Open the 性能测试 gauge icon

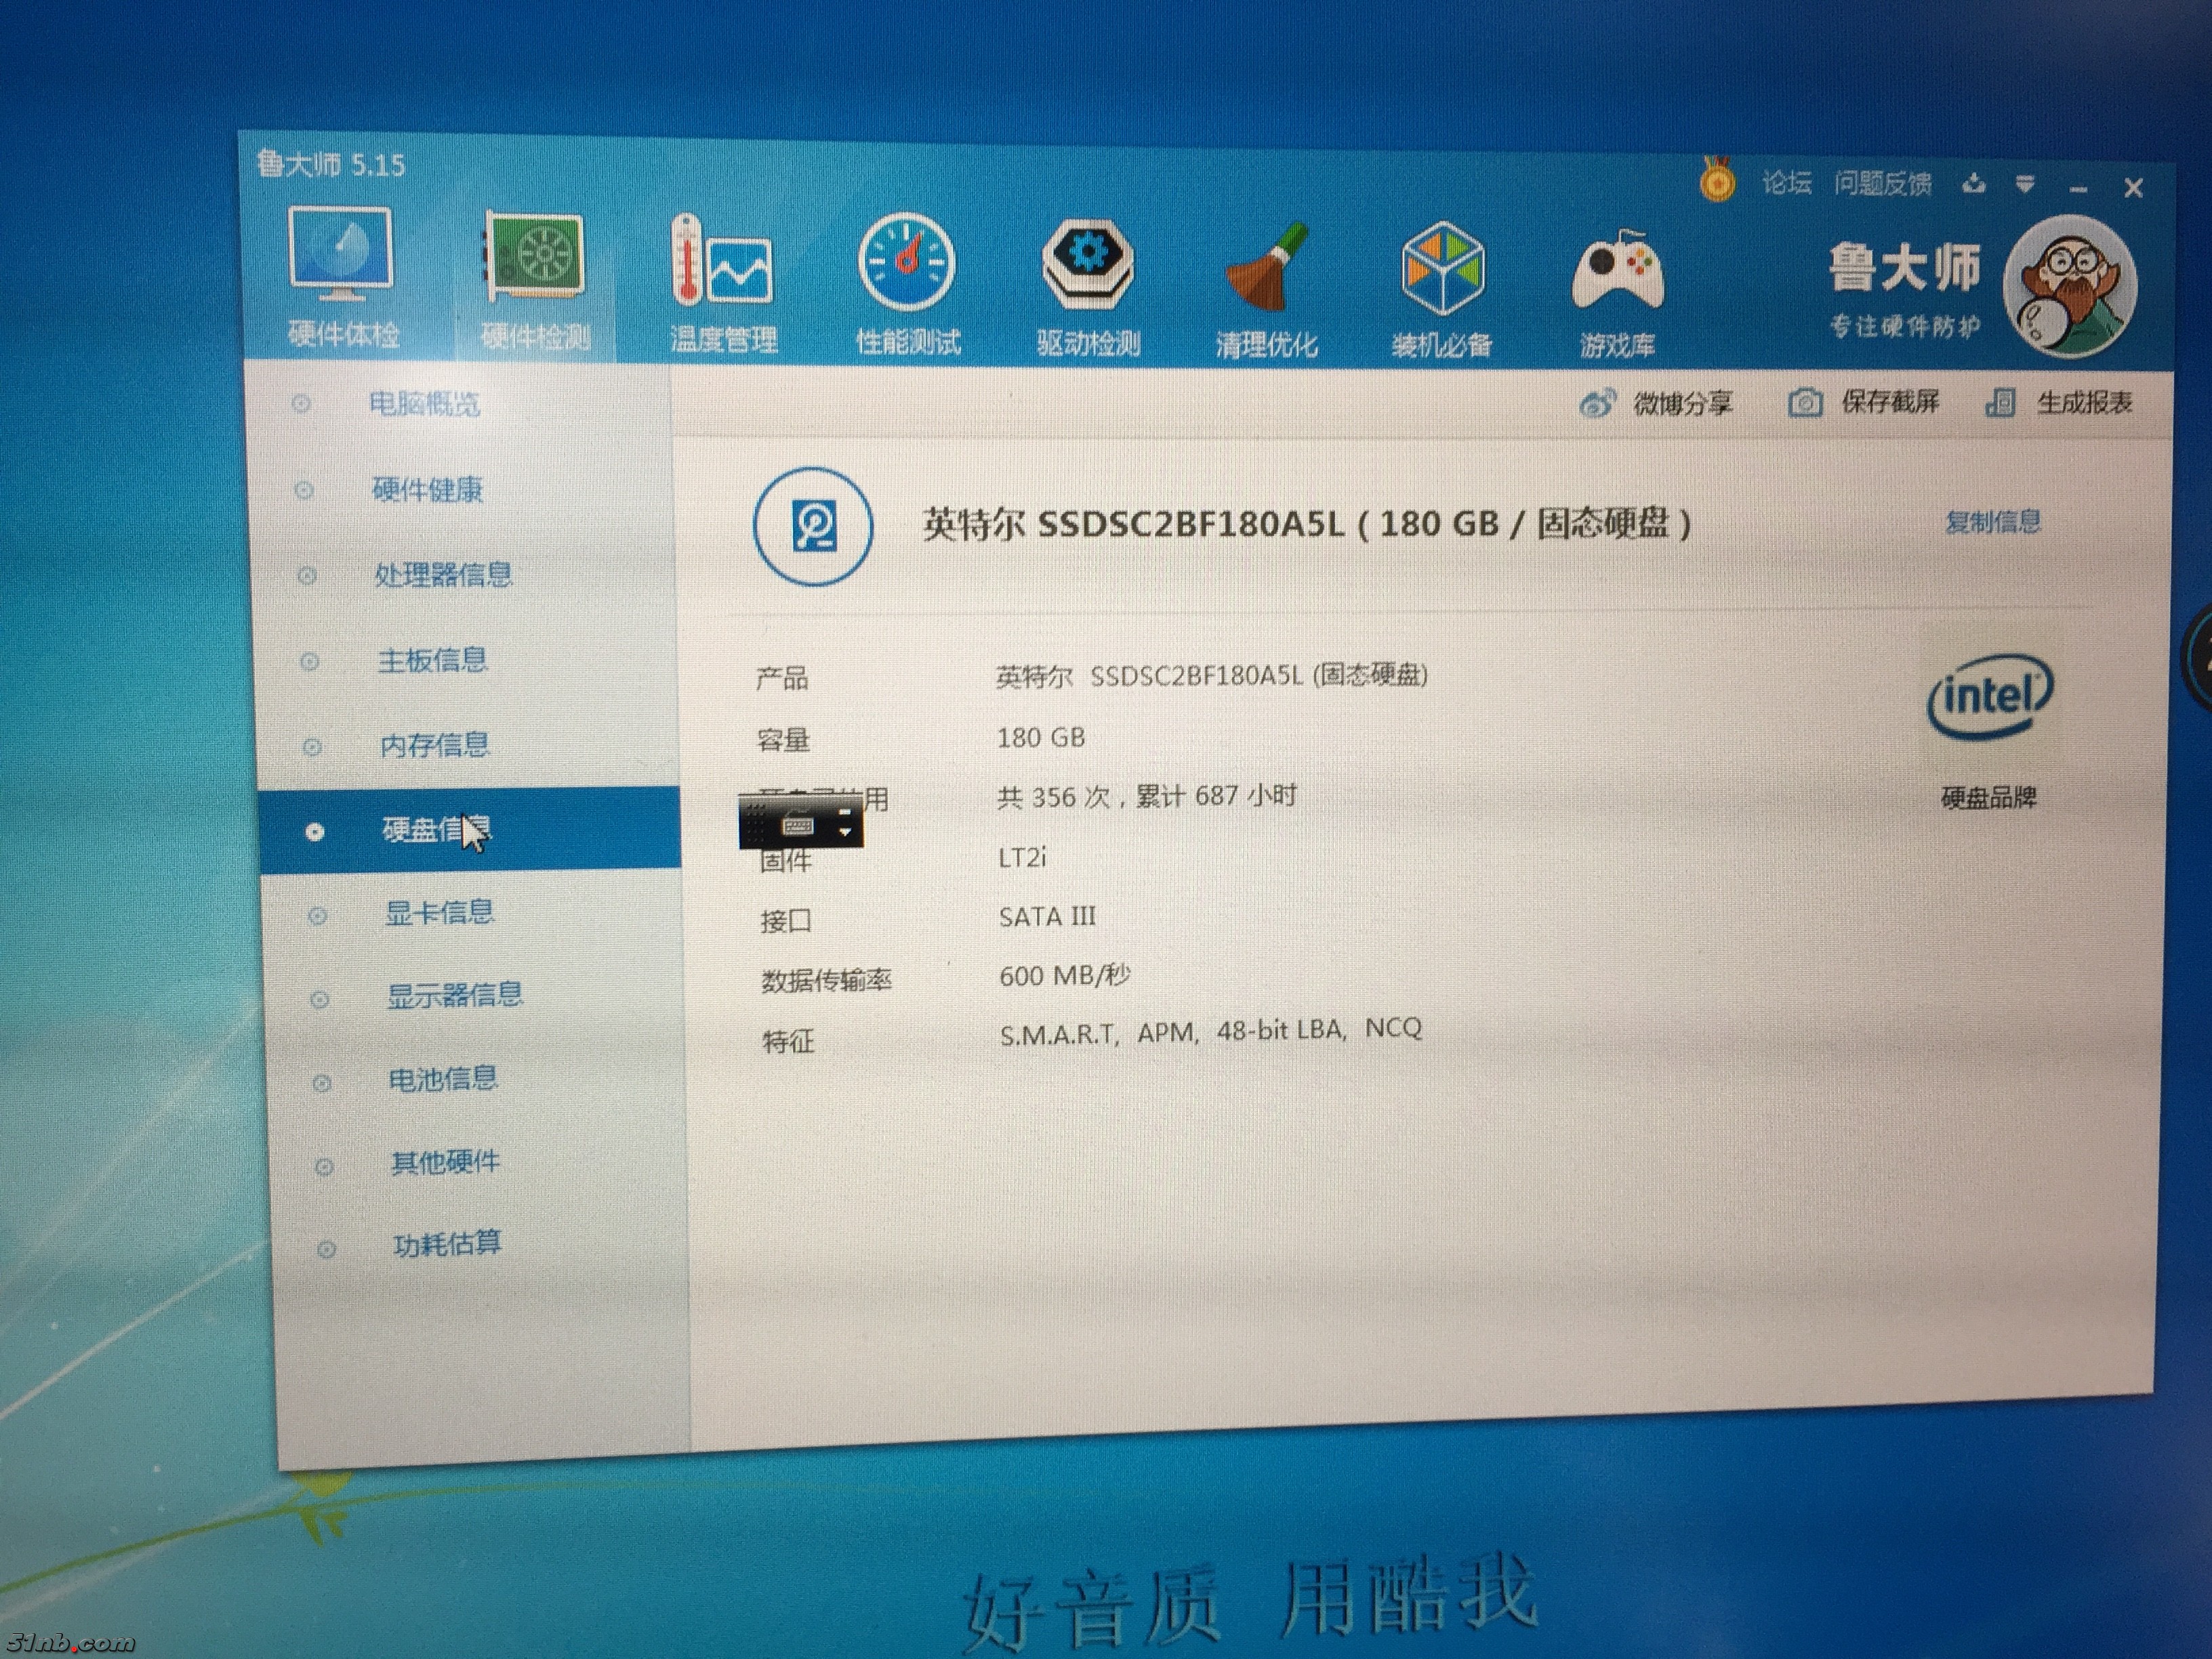click(906, 263)
